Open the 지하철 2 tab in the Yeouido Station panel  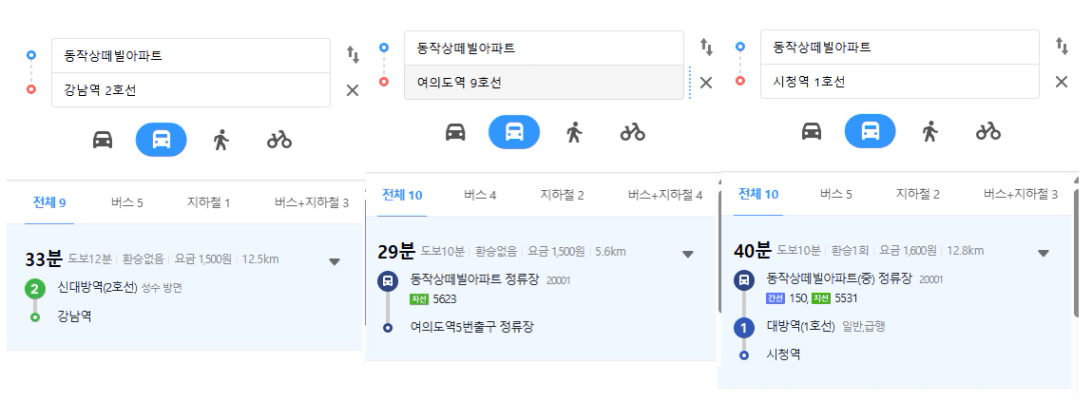coord(562,195)
